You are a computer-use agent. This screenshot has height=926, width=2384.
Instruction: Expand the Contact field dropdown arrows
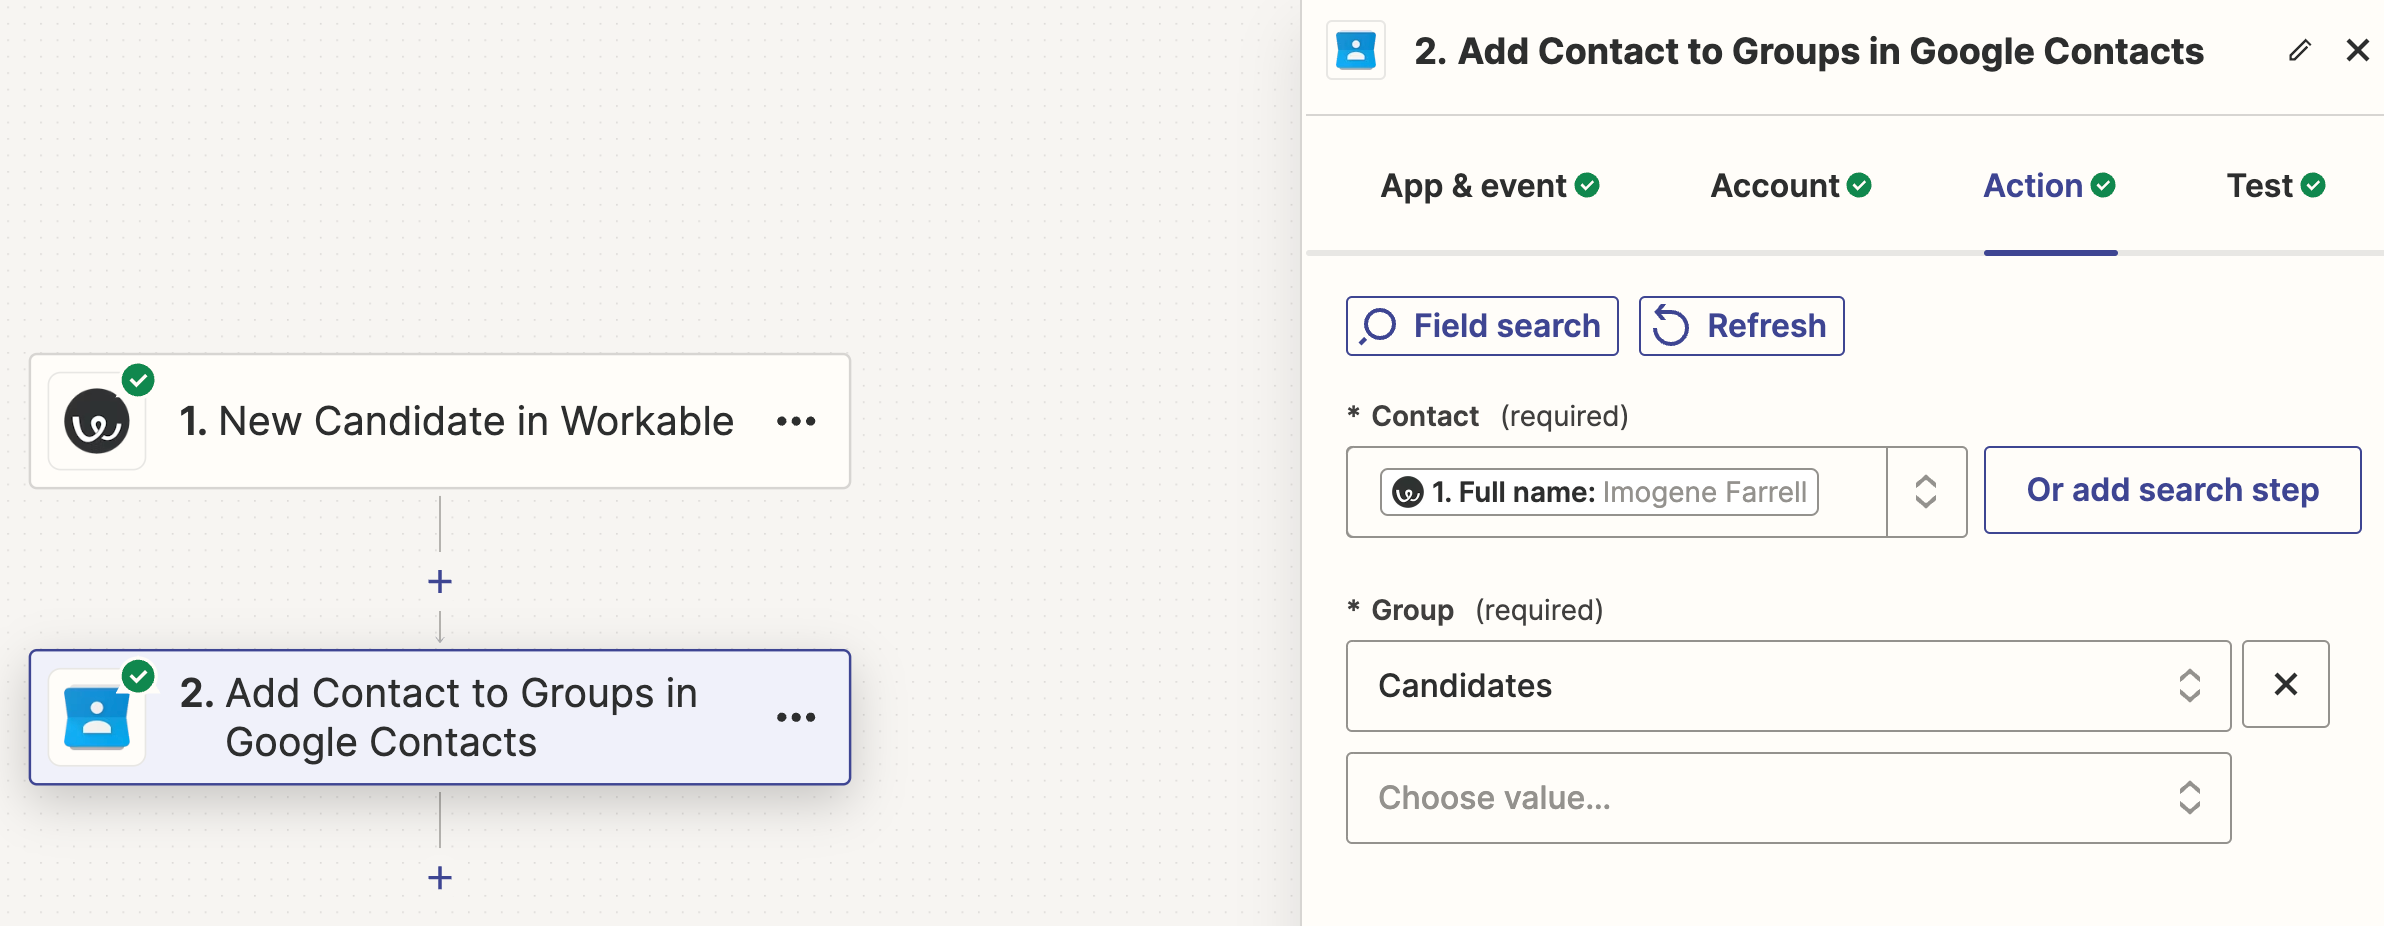(x=1926, y=492)
